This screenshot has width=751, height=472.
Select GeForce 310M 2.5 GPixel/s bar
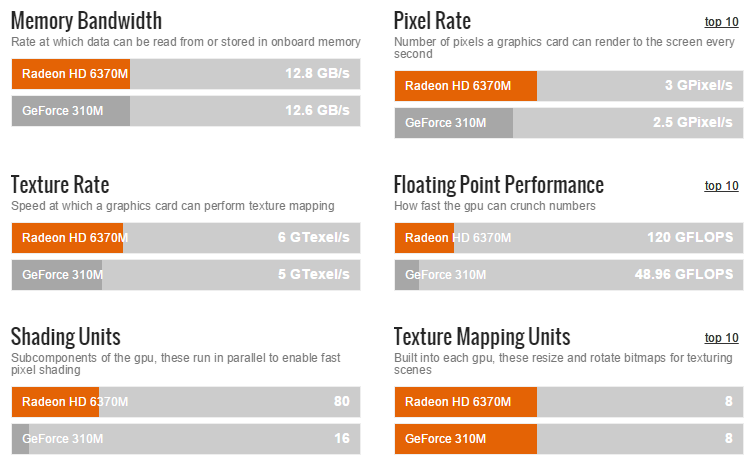(x=569, y=123)
